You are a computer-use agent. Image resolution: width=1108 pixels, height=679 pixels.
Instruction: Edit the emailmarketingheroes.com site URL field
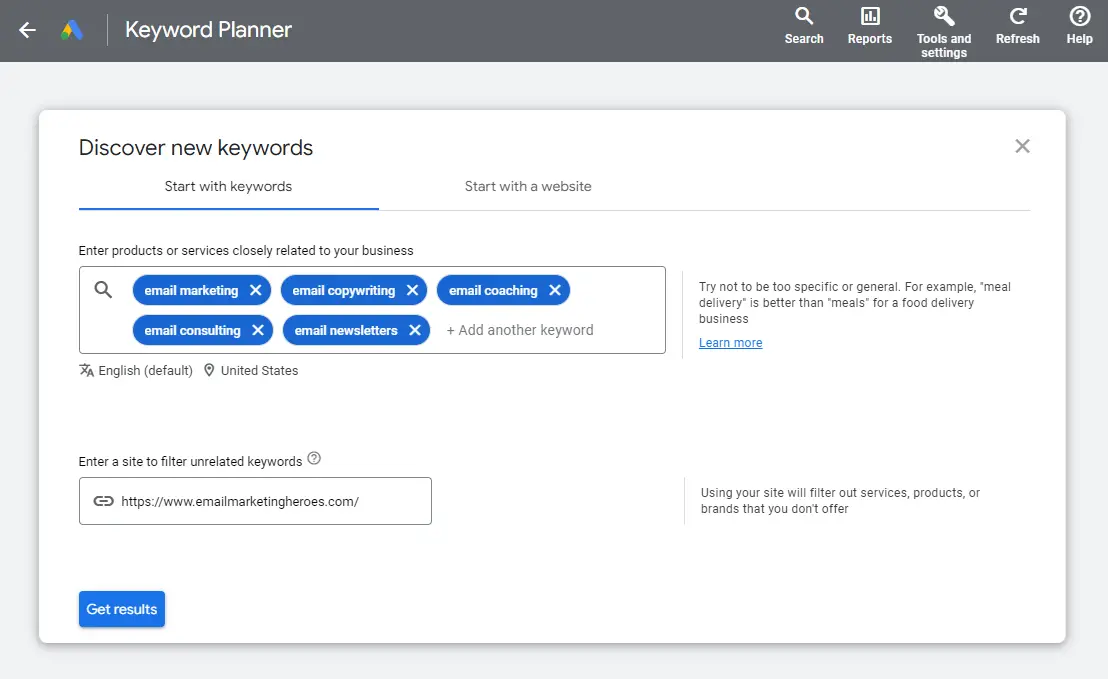(255, 501)
